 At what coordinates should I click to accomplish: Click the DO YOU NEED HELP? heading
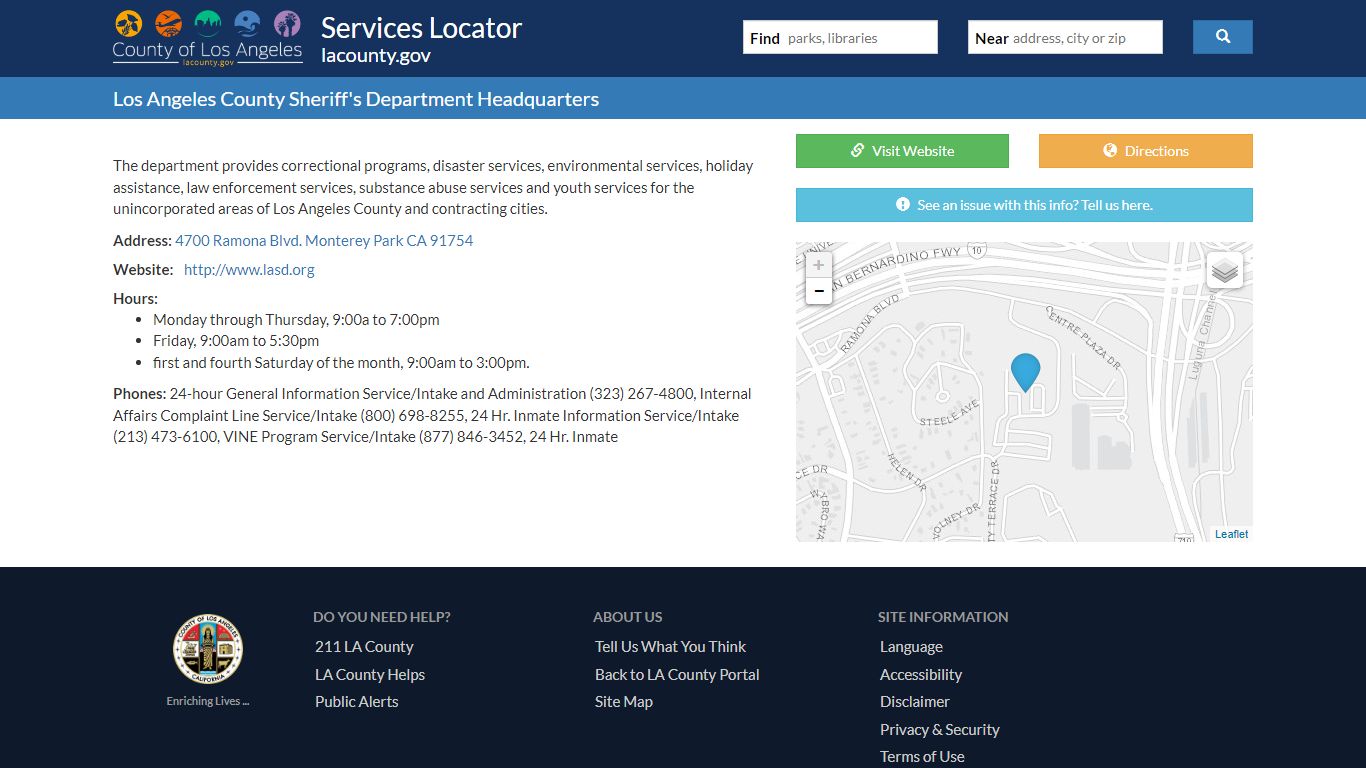[382, 617]
